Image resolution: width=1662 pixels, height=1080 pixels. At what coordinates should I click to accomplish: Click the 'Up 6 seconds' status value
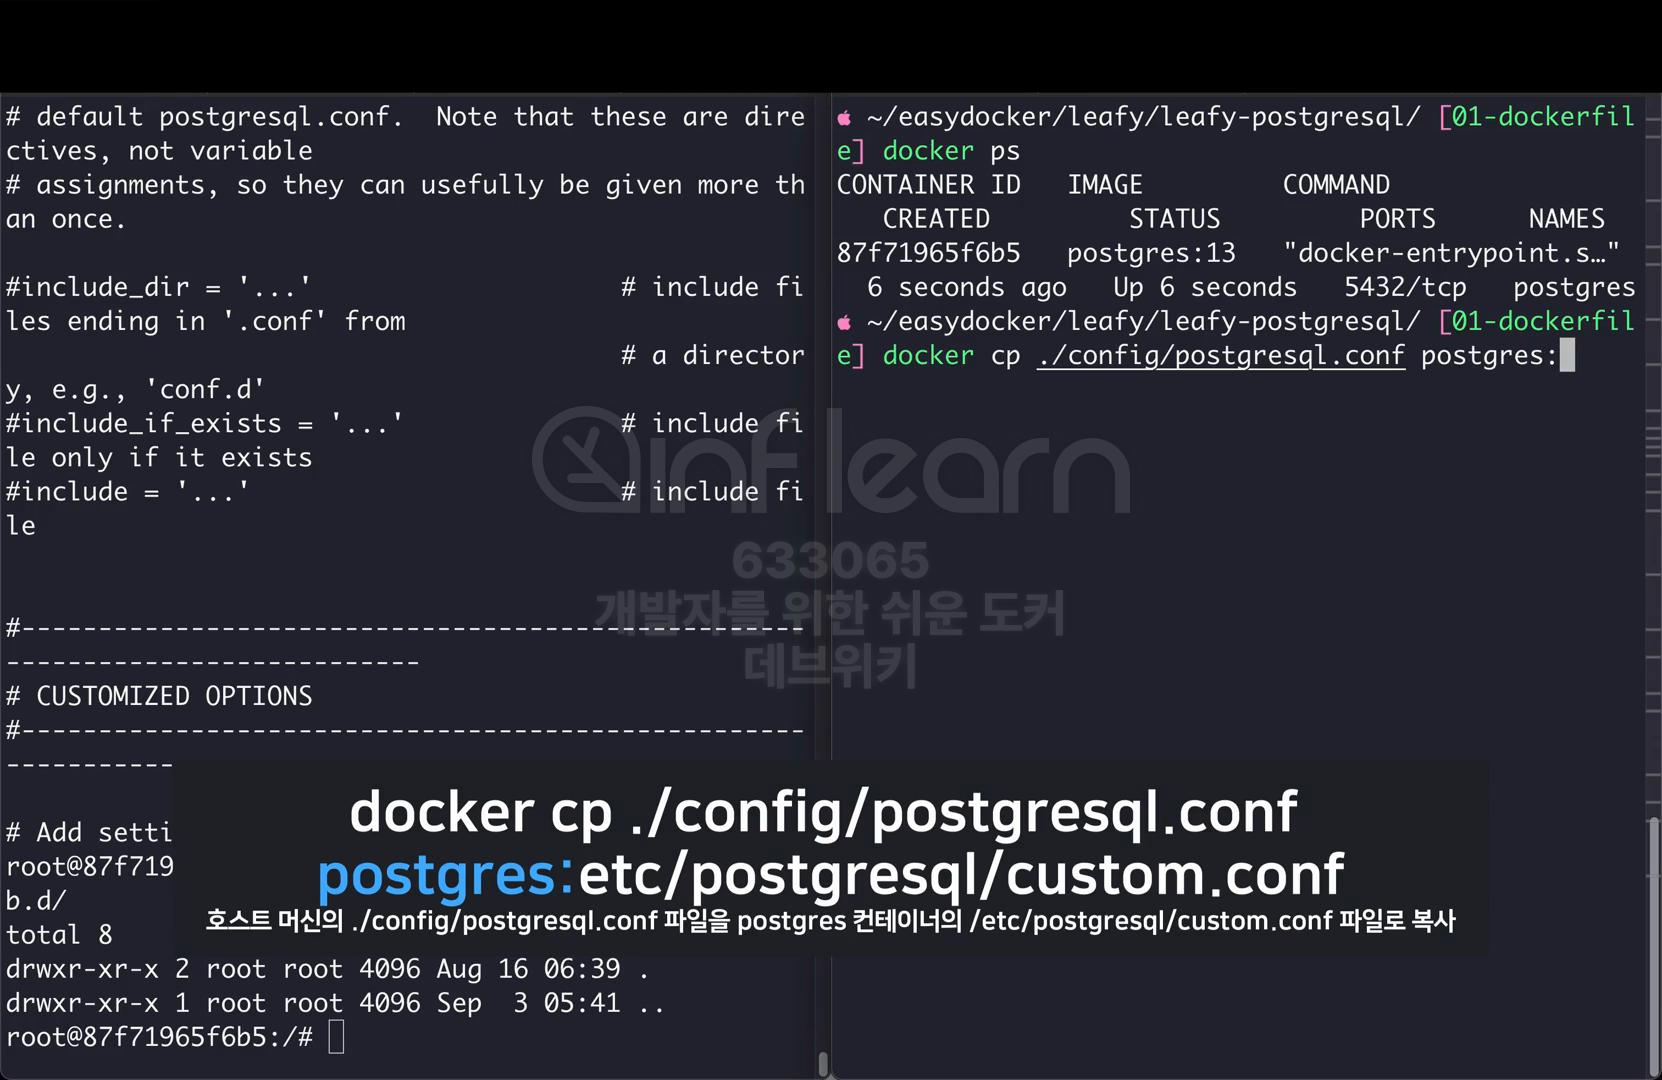pyautogui.click(x=1205, y=288)
